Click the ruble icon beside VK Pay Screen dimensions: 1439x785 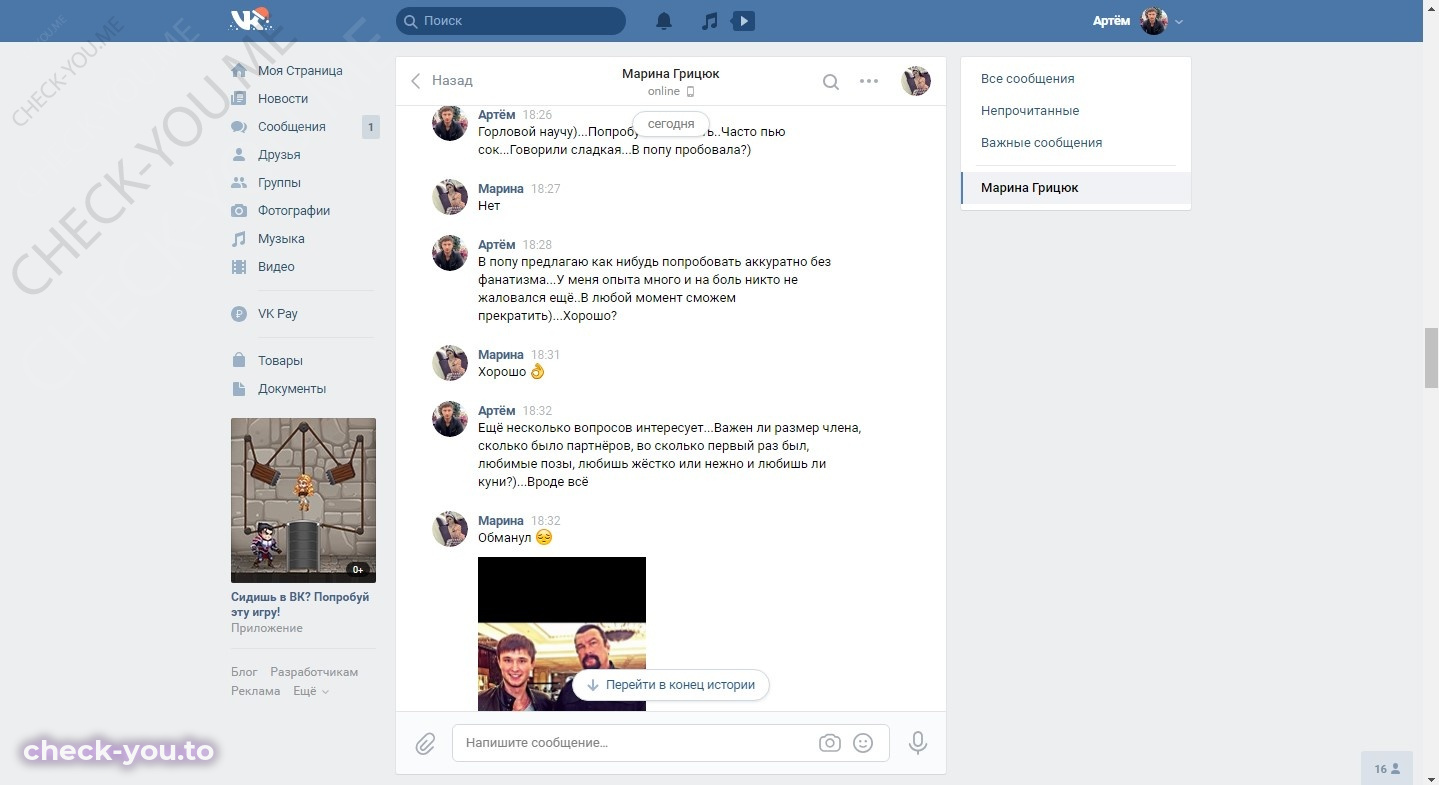click(x=239, y=314)
